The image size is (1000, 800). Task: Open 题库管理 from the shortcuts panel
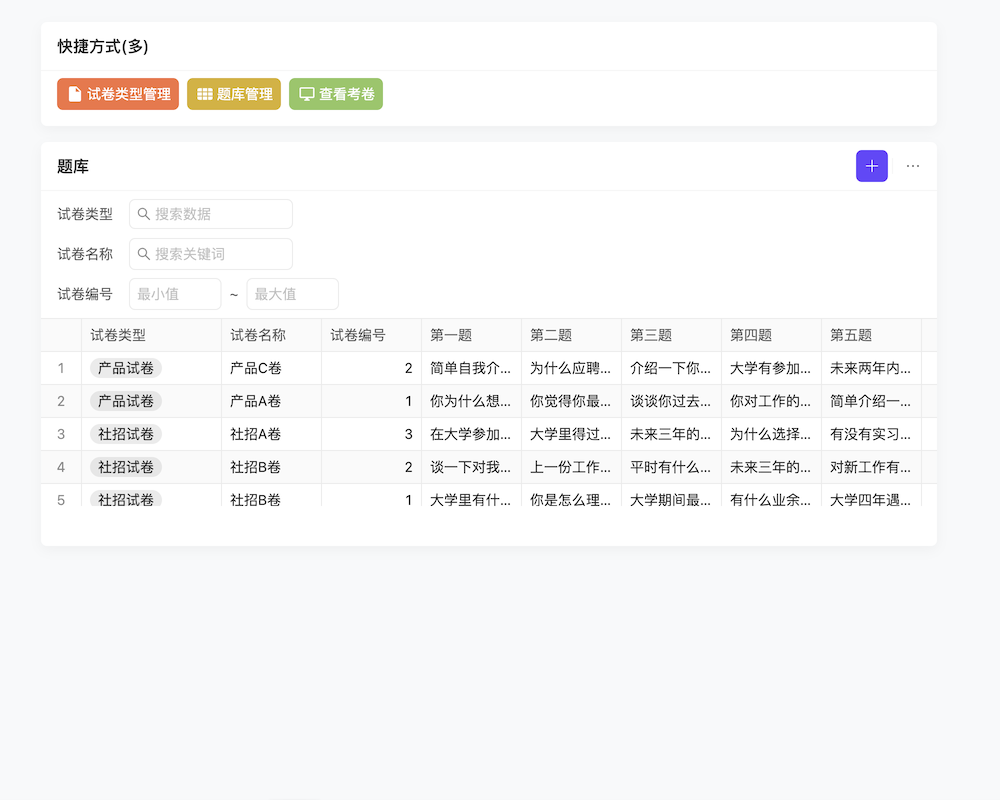233,93
